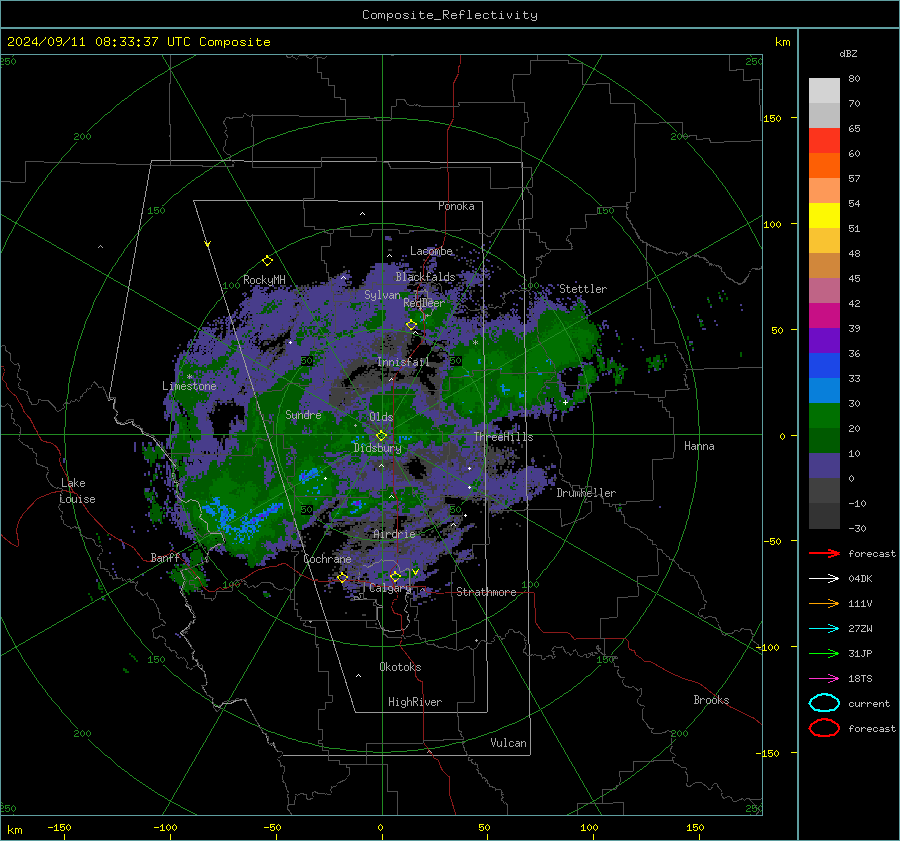Click the Innisfail label
The height and width of the screenshot is (841, 900).
(403, 362)
